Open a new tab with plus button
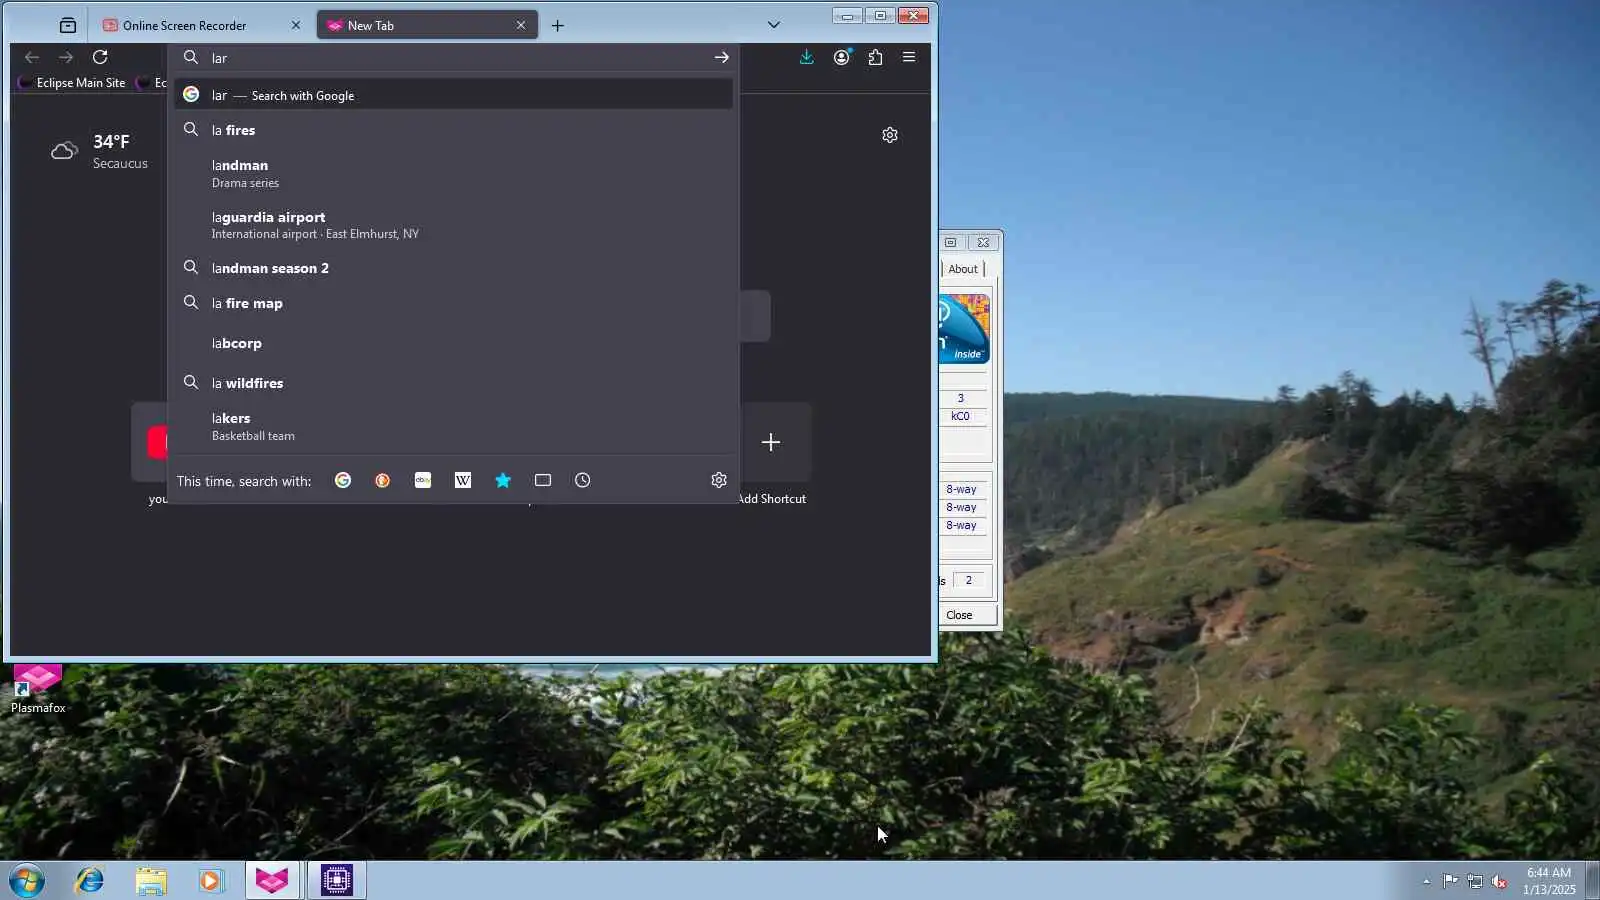Screen dimensions: 1600x900 pyautogui.click(x=558, y=25)
